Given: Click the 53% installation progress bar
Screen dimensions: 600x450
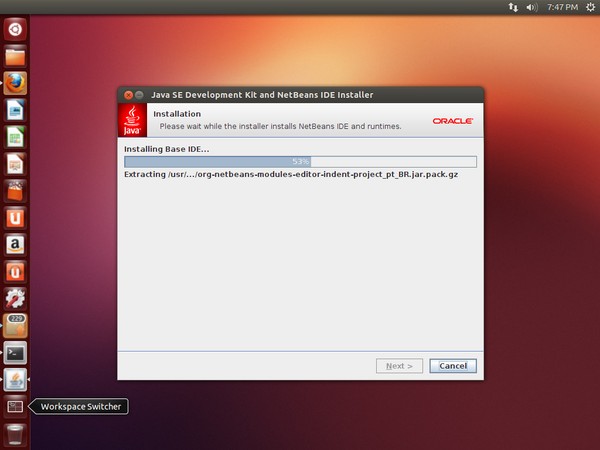Looking at the screenshot, I should [x=300, y=161].
